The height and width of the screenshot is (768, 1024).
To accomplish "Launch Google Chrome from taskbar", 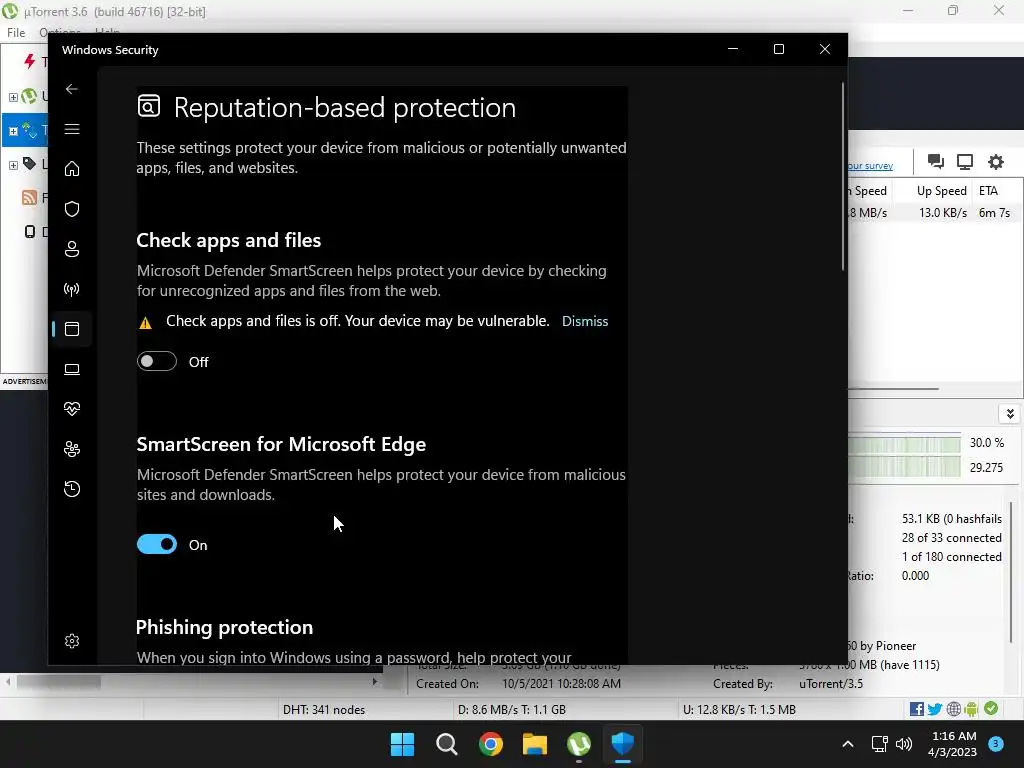I will [x=490, y=744].
